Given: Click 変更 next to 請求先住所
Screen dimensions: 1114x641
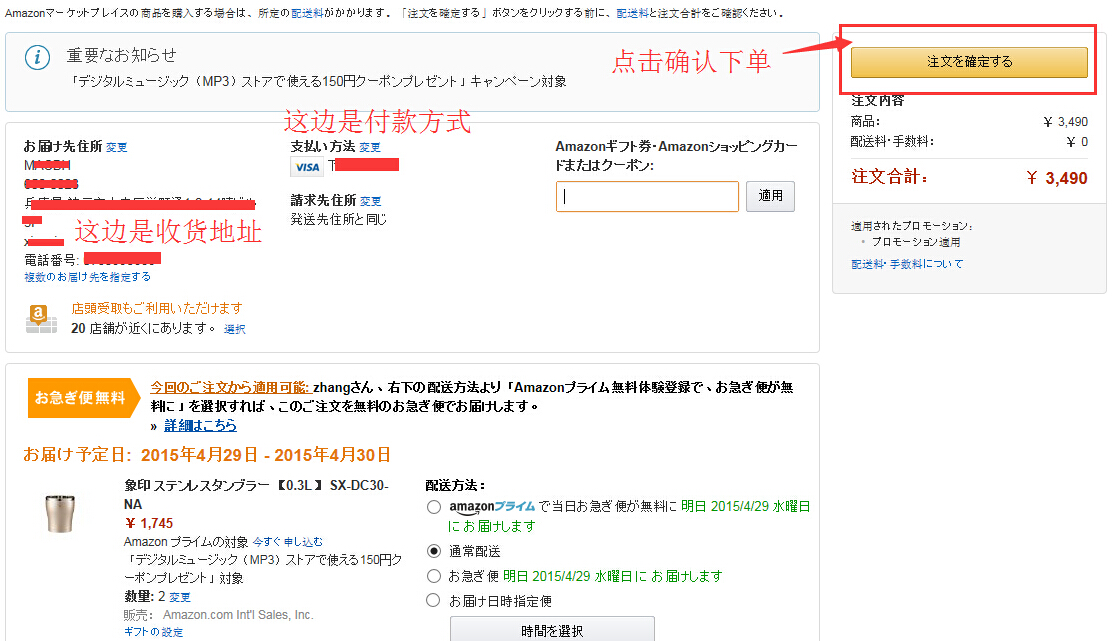Looking at the screenshot, I should (x=370, y=201).
